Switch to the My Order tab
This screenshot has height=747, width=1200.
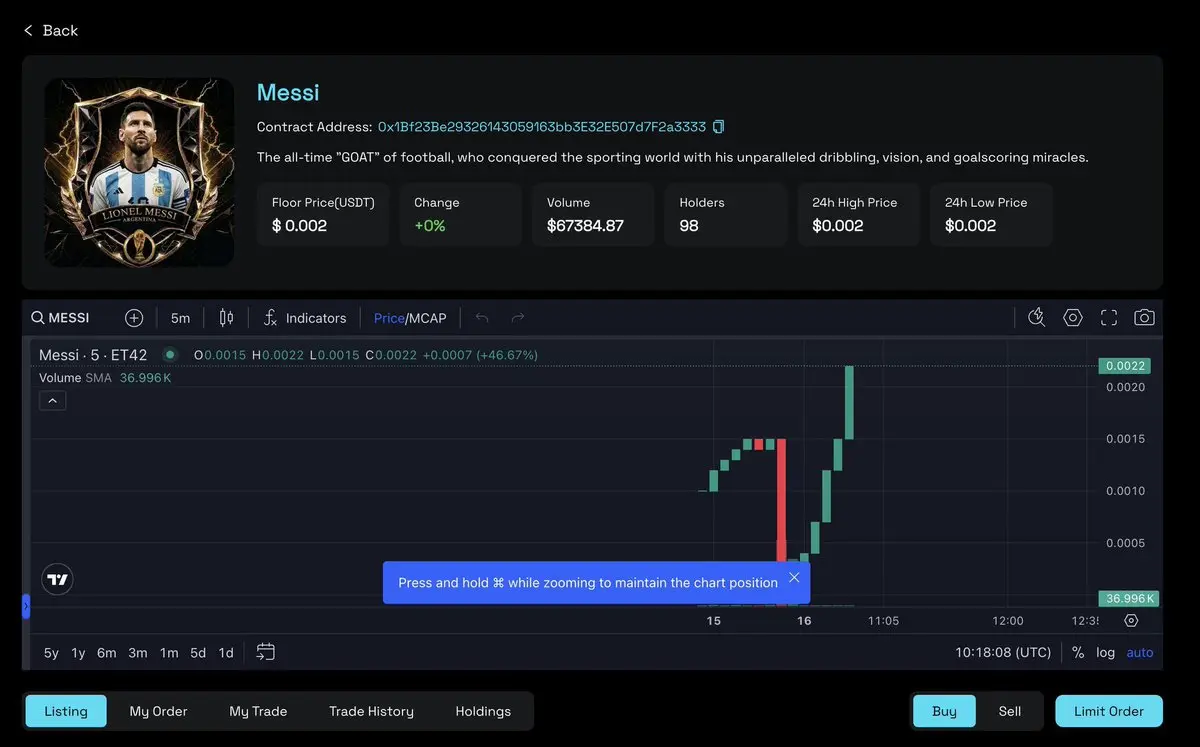point(158,711)
